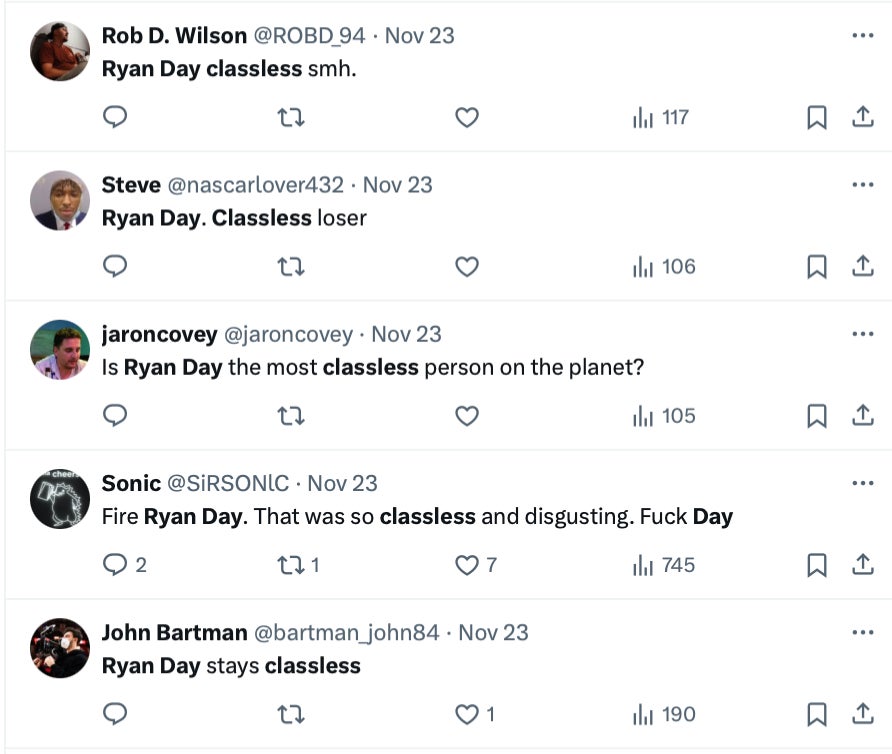Viewport: 892px width, 754px height.
Task: Share John Bartman's tweet
Action: [862, 714]
